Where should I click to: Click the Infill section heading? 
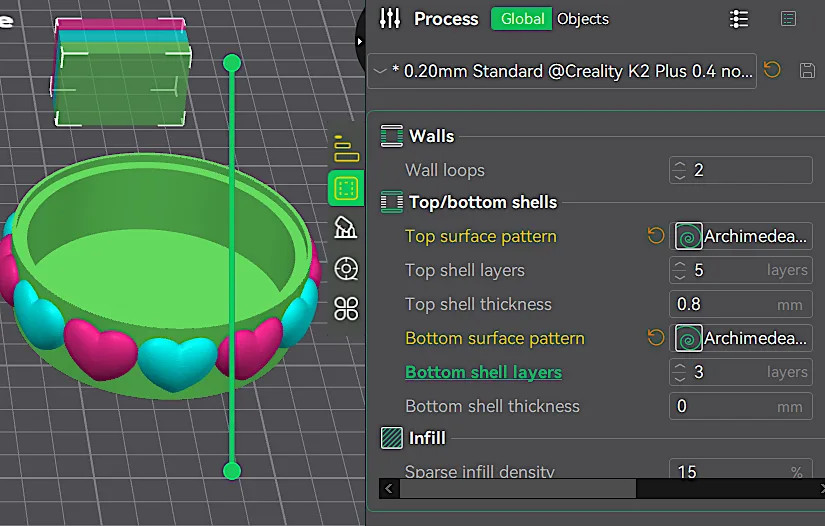click(x=427, y=438)
